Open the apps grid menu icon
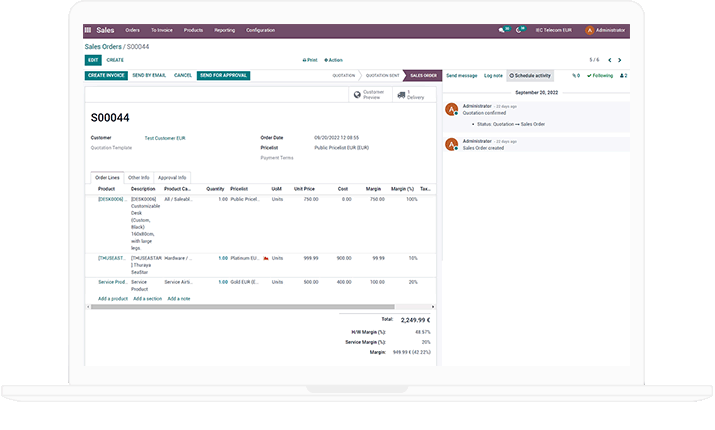This screenshot has width=715, height=430. pos(88,30)
